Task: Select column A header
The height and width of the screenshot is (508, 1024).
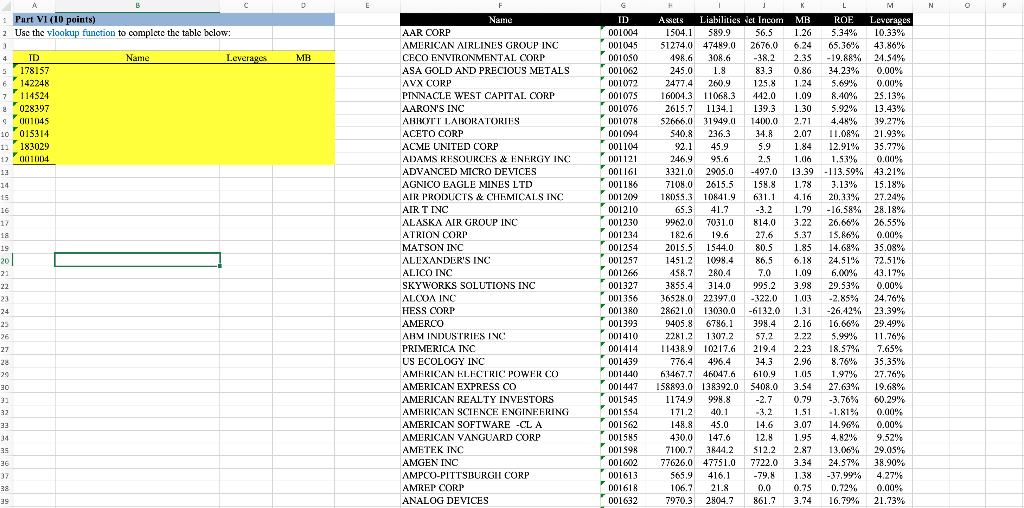Action: [34, 5]
